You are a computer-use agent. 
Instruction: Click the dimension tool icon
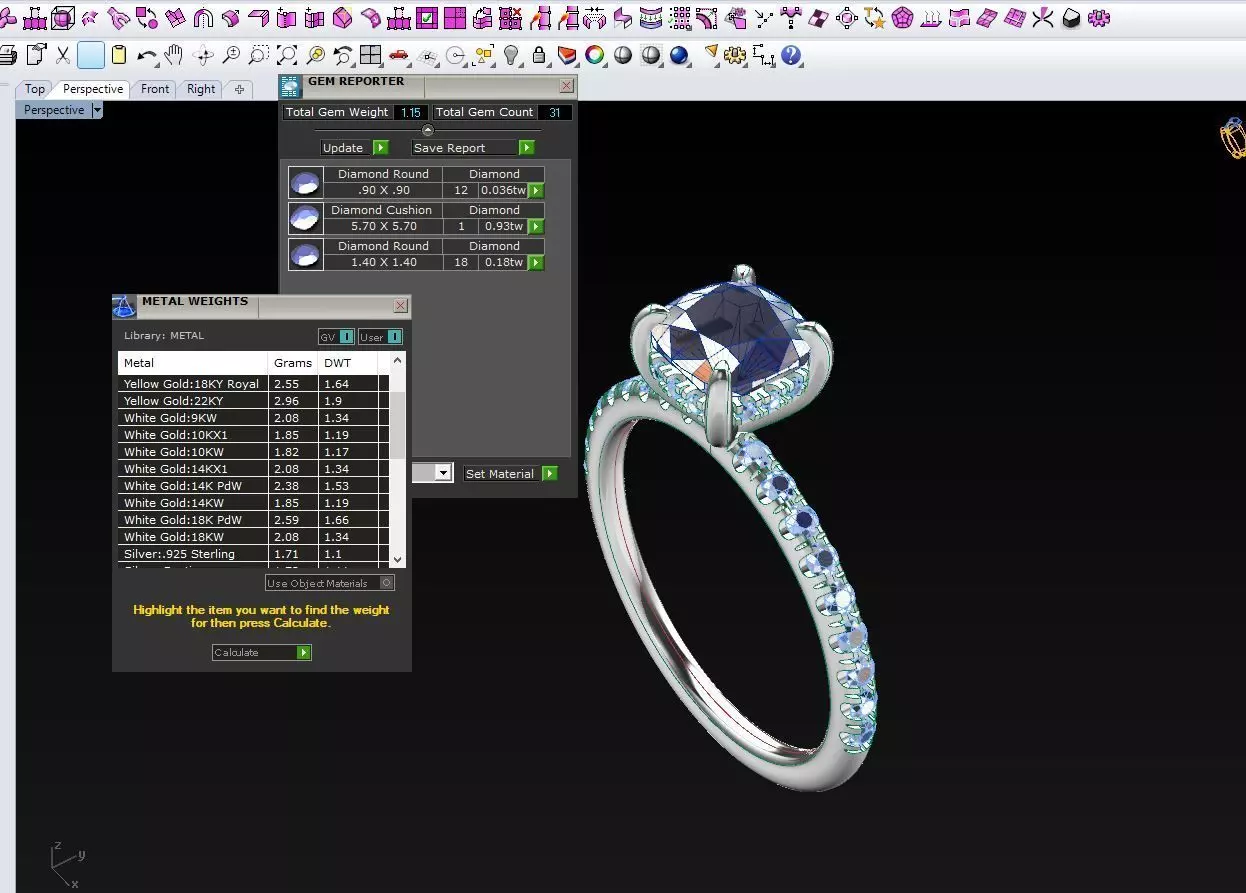pyautogui.click(x=763, y=55)
